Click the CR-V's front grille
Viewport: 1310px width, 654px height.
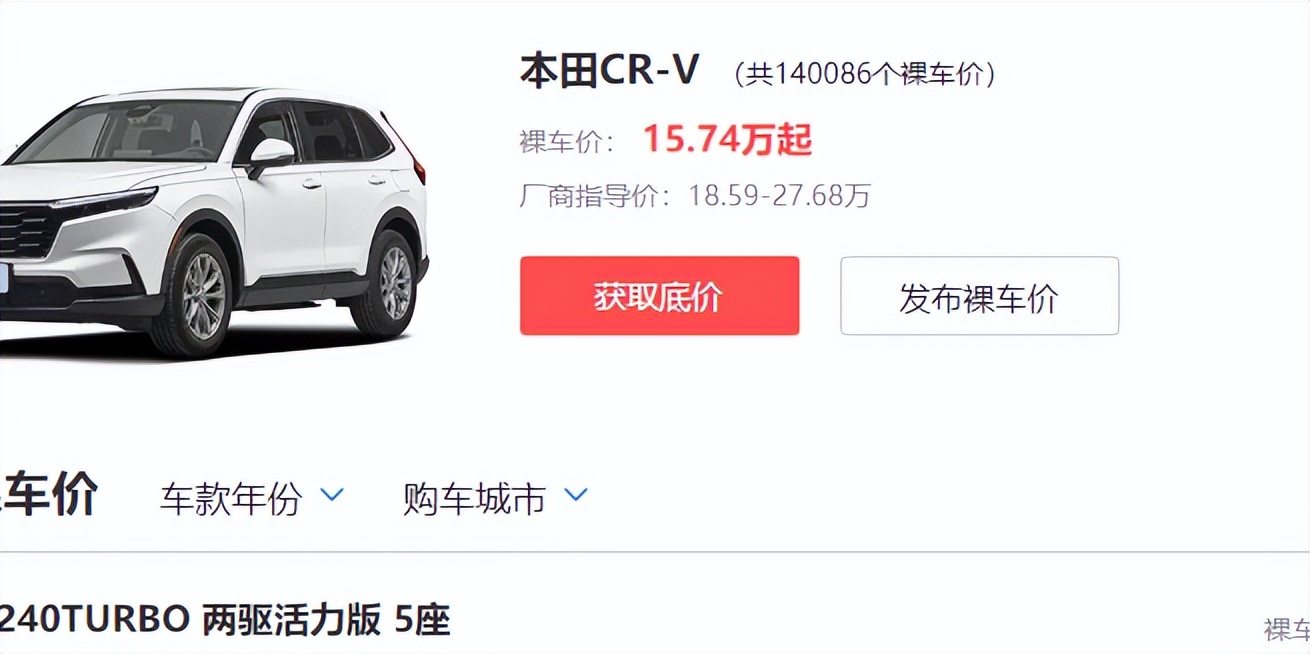[x=26, y=228]
